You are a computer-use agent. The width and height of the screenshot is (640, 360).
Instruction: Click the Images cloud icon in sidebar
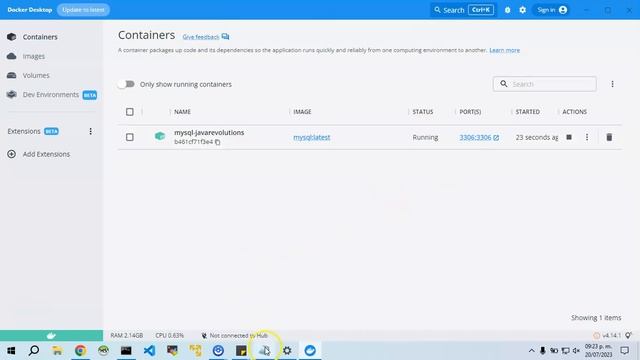tap(11, 56)
